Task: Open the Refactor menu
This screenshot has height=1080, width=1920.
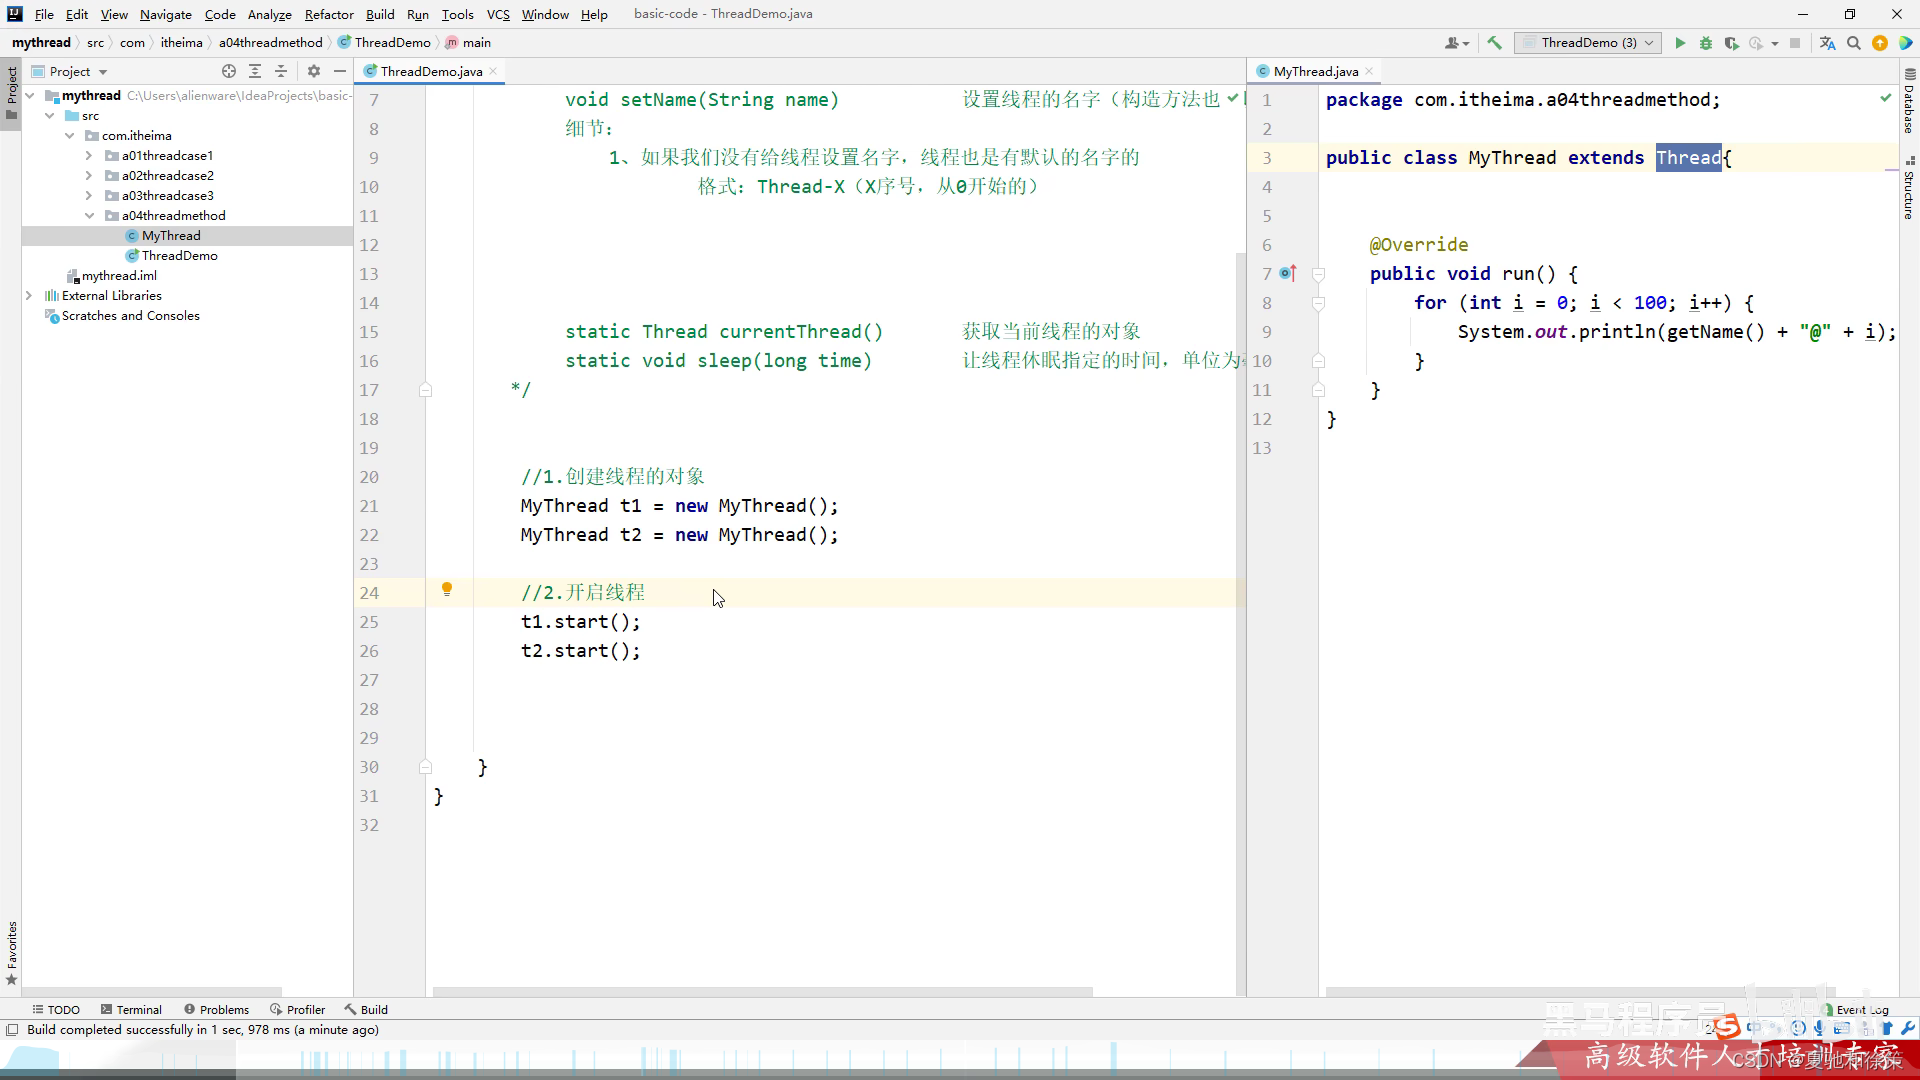Action: (329, 14)
